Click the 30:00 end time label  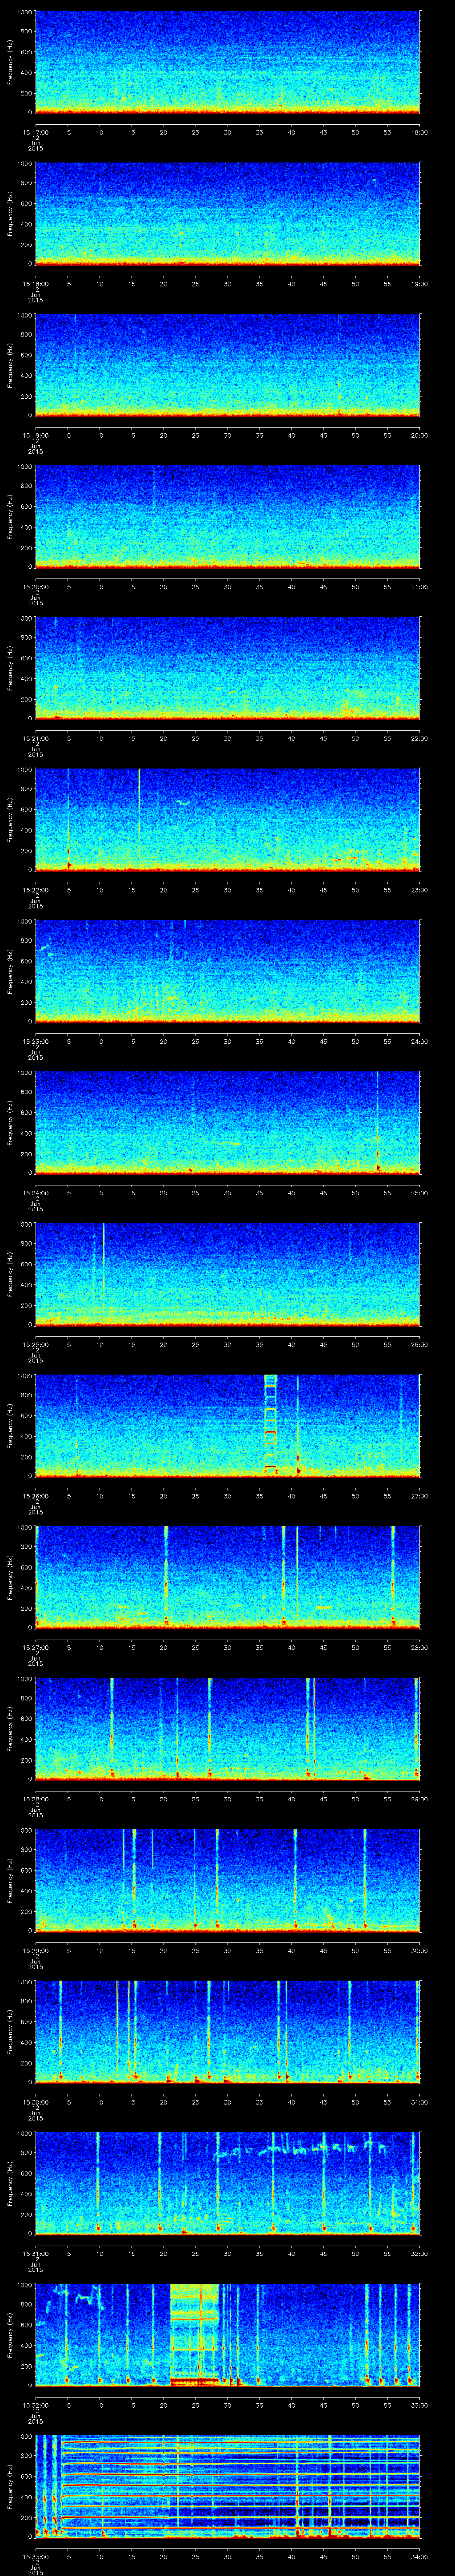point(419,1950)
